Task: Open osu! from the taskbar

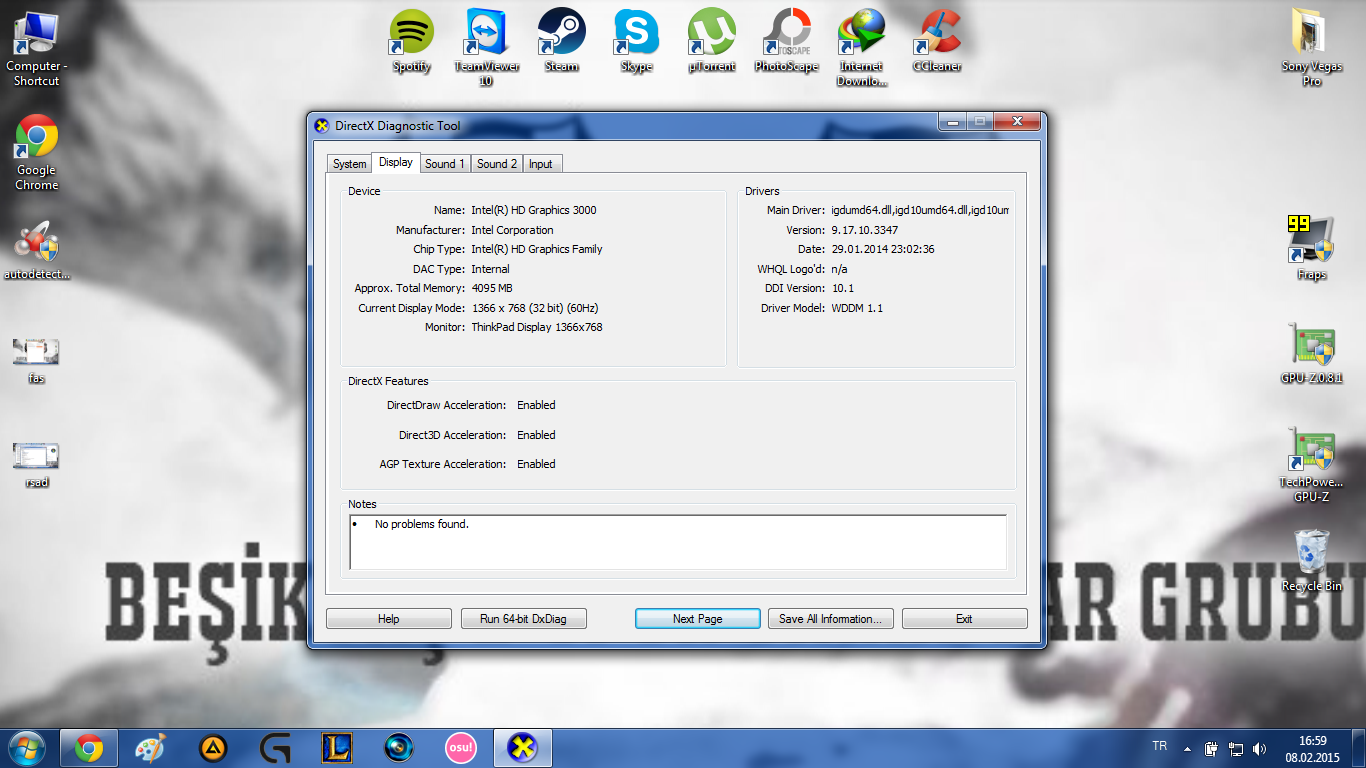Action: point(461,748)
